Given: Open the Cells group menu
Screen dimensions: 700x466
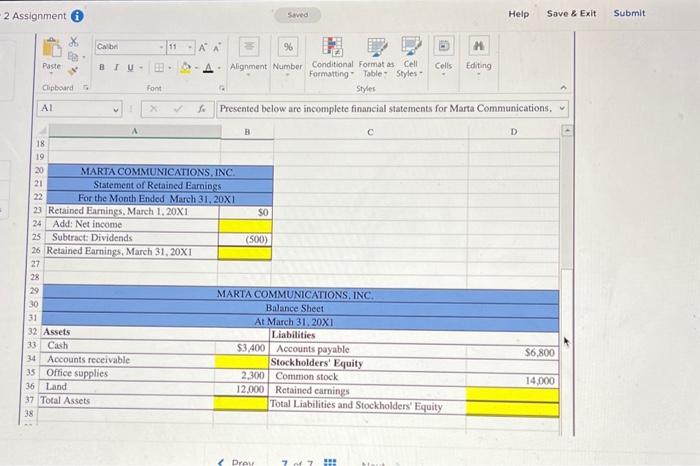Looking at the screenshot, I should [x=443, y=56].
